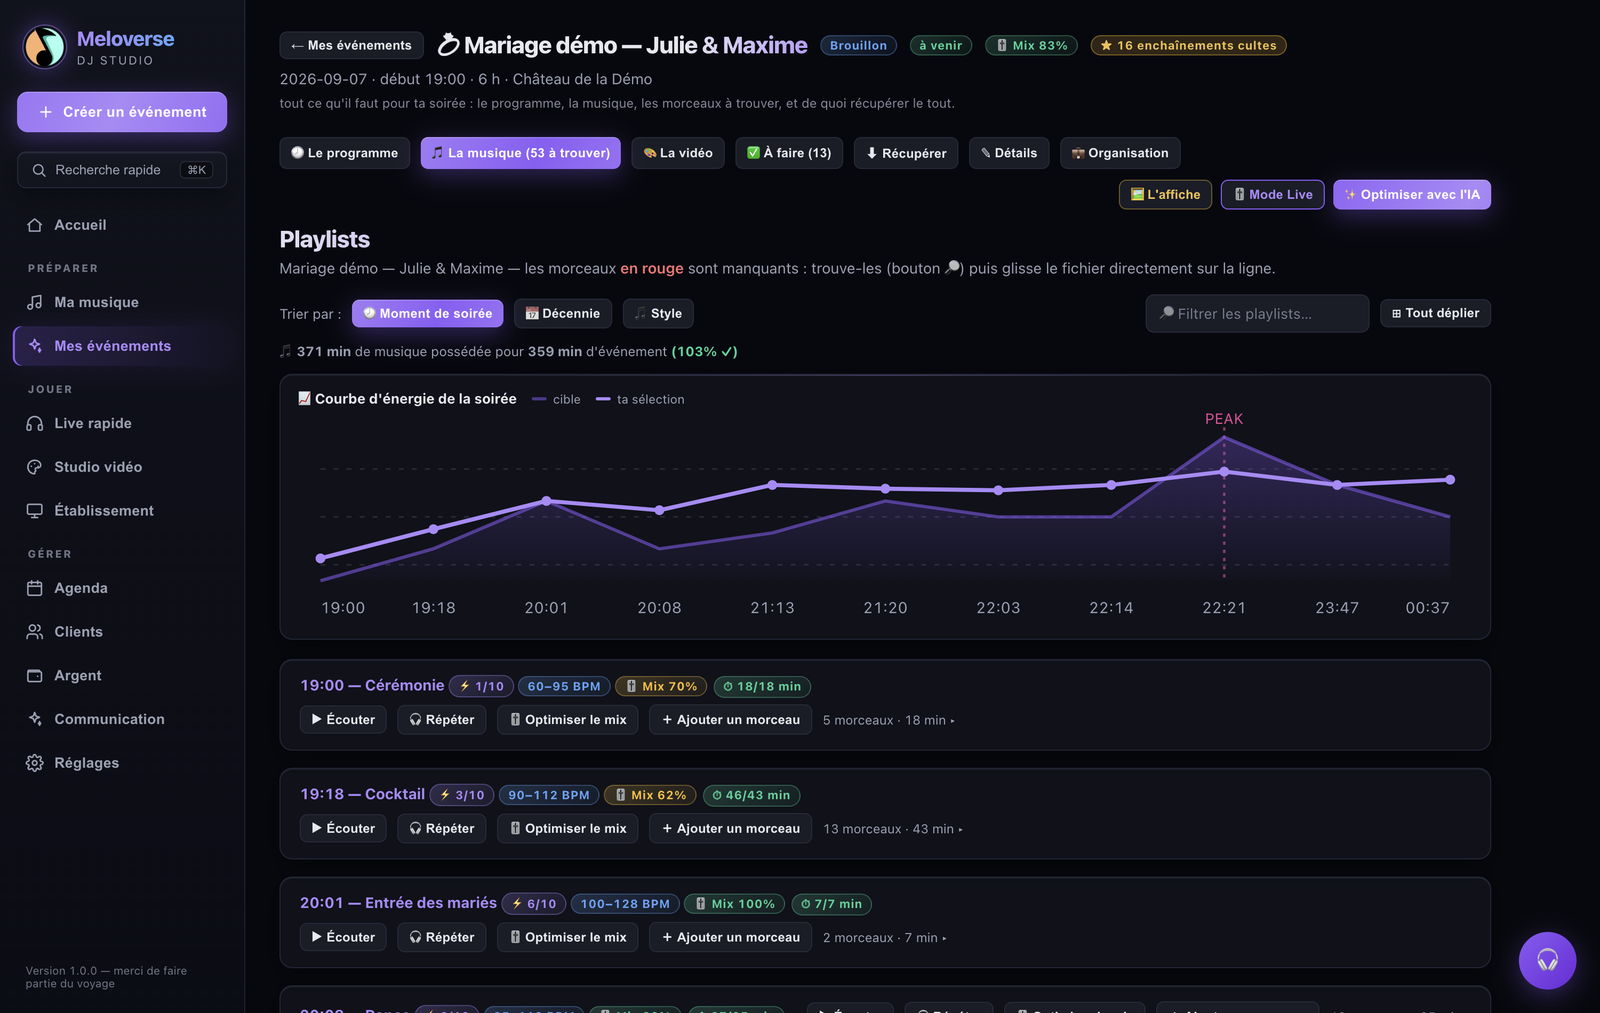Sort playlists by Moment de soirée
This screenshot has width=1600, height=1013.
[x=428, y=313]
